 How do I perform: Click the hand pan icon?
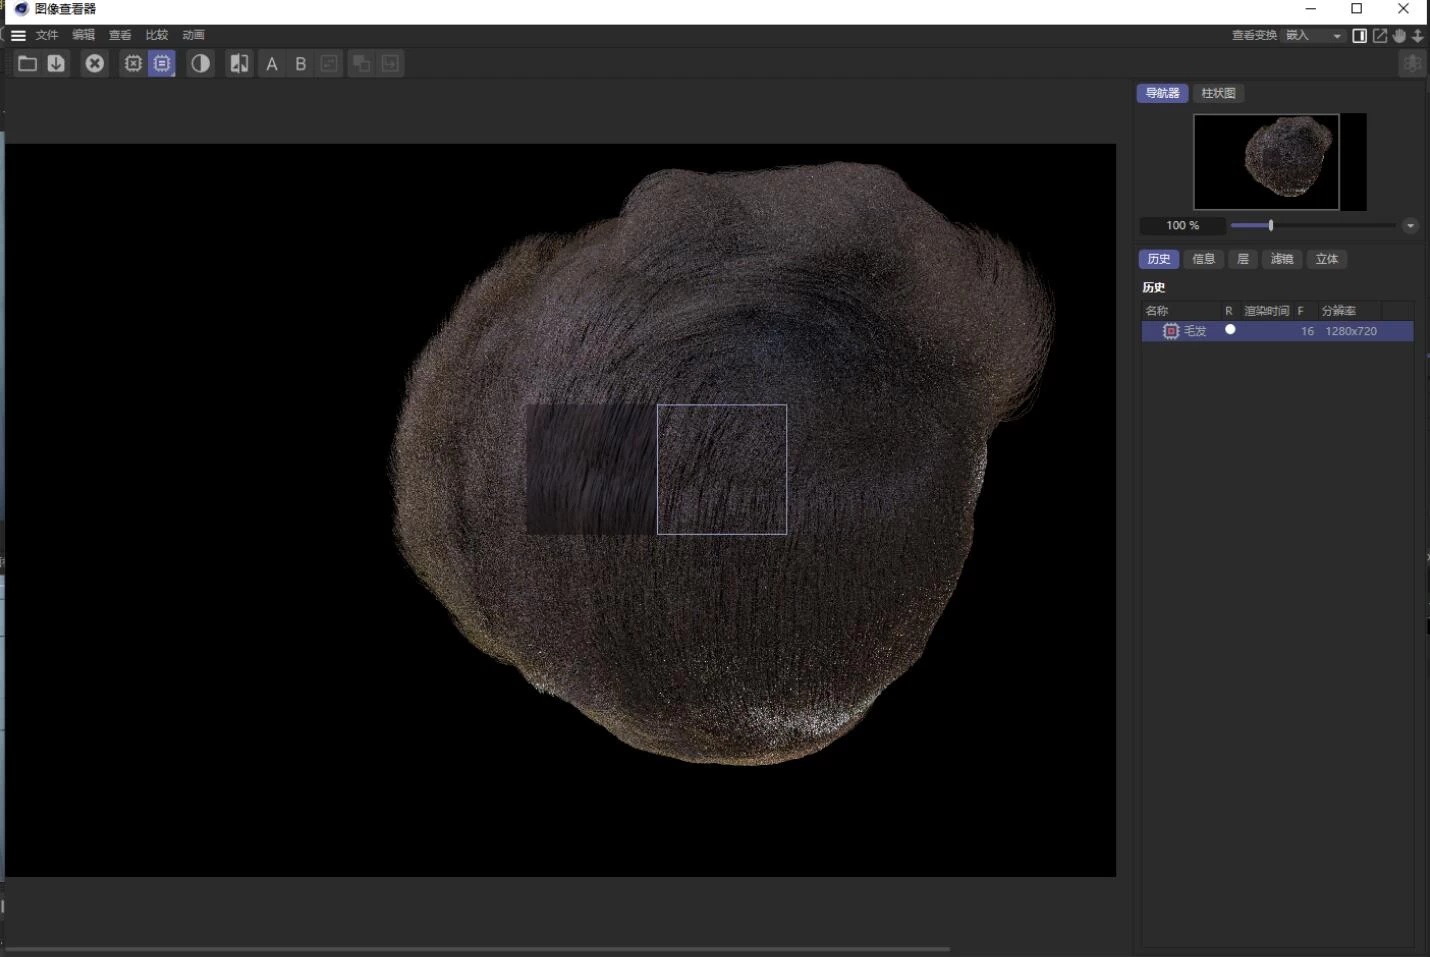click(x=1399, y=36)
